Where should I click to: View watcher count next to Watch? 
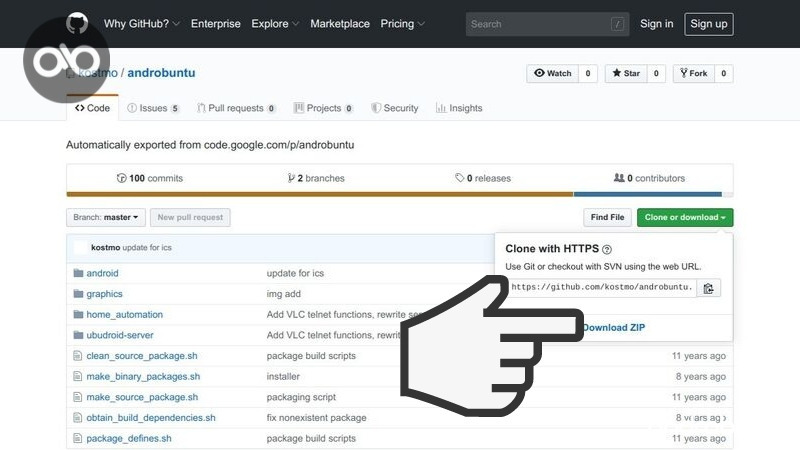[588, 73]
